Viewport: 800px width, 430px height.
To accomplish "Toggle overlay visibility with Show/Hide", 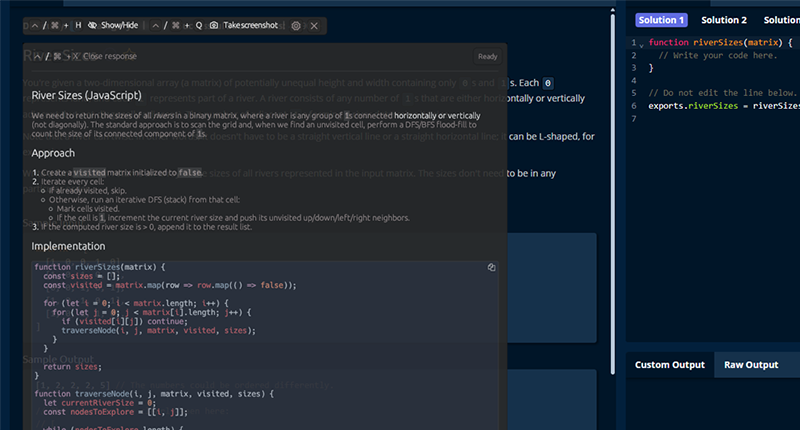I will [x=118, y=25].
